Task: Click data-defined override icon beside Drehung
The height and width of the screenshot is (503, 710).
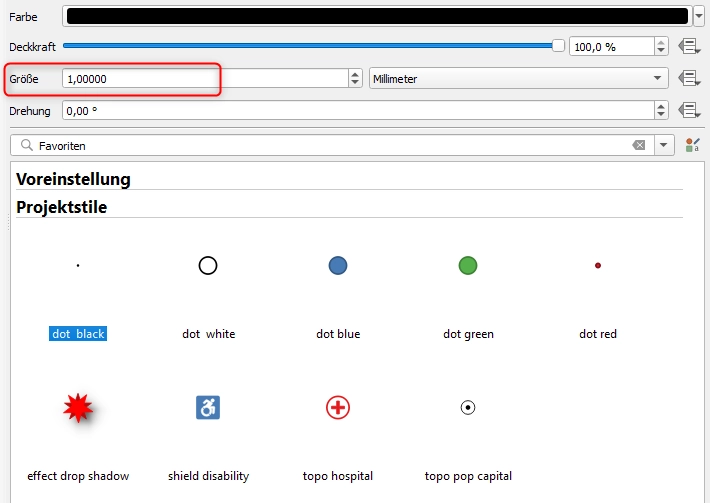Action: click(x=689, y=110)
